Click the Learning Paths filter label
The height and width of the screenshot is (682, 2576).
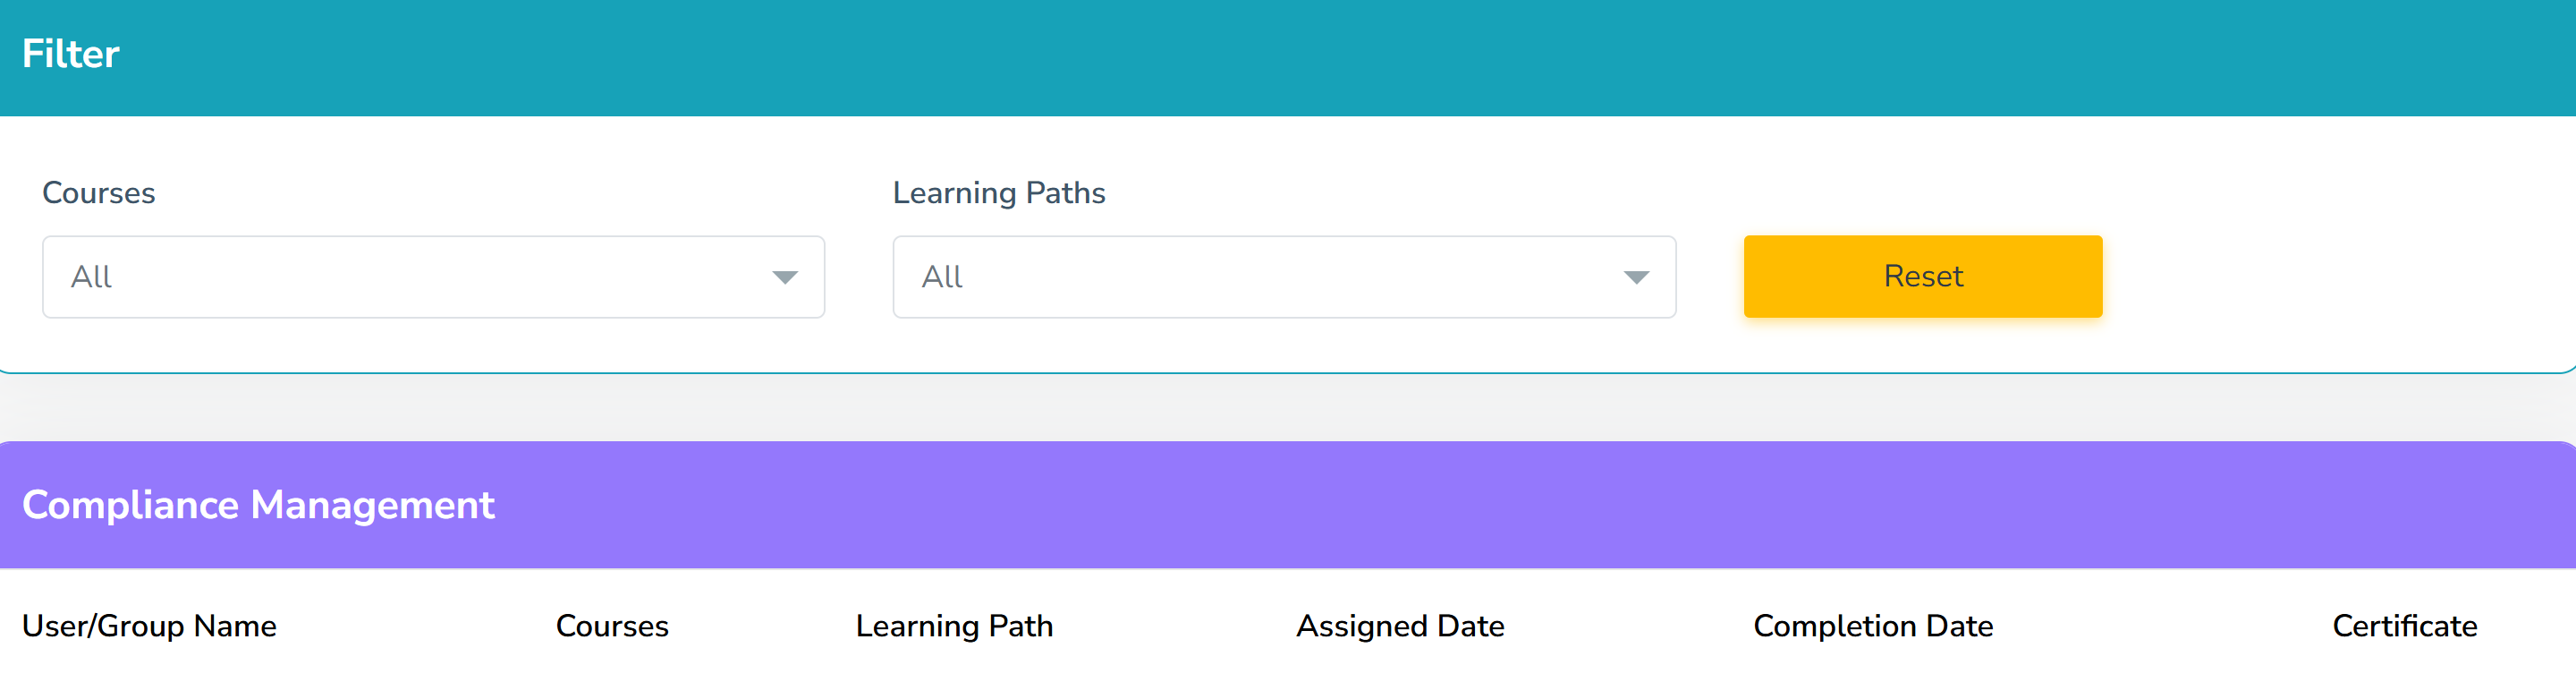point(1000,193)
